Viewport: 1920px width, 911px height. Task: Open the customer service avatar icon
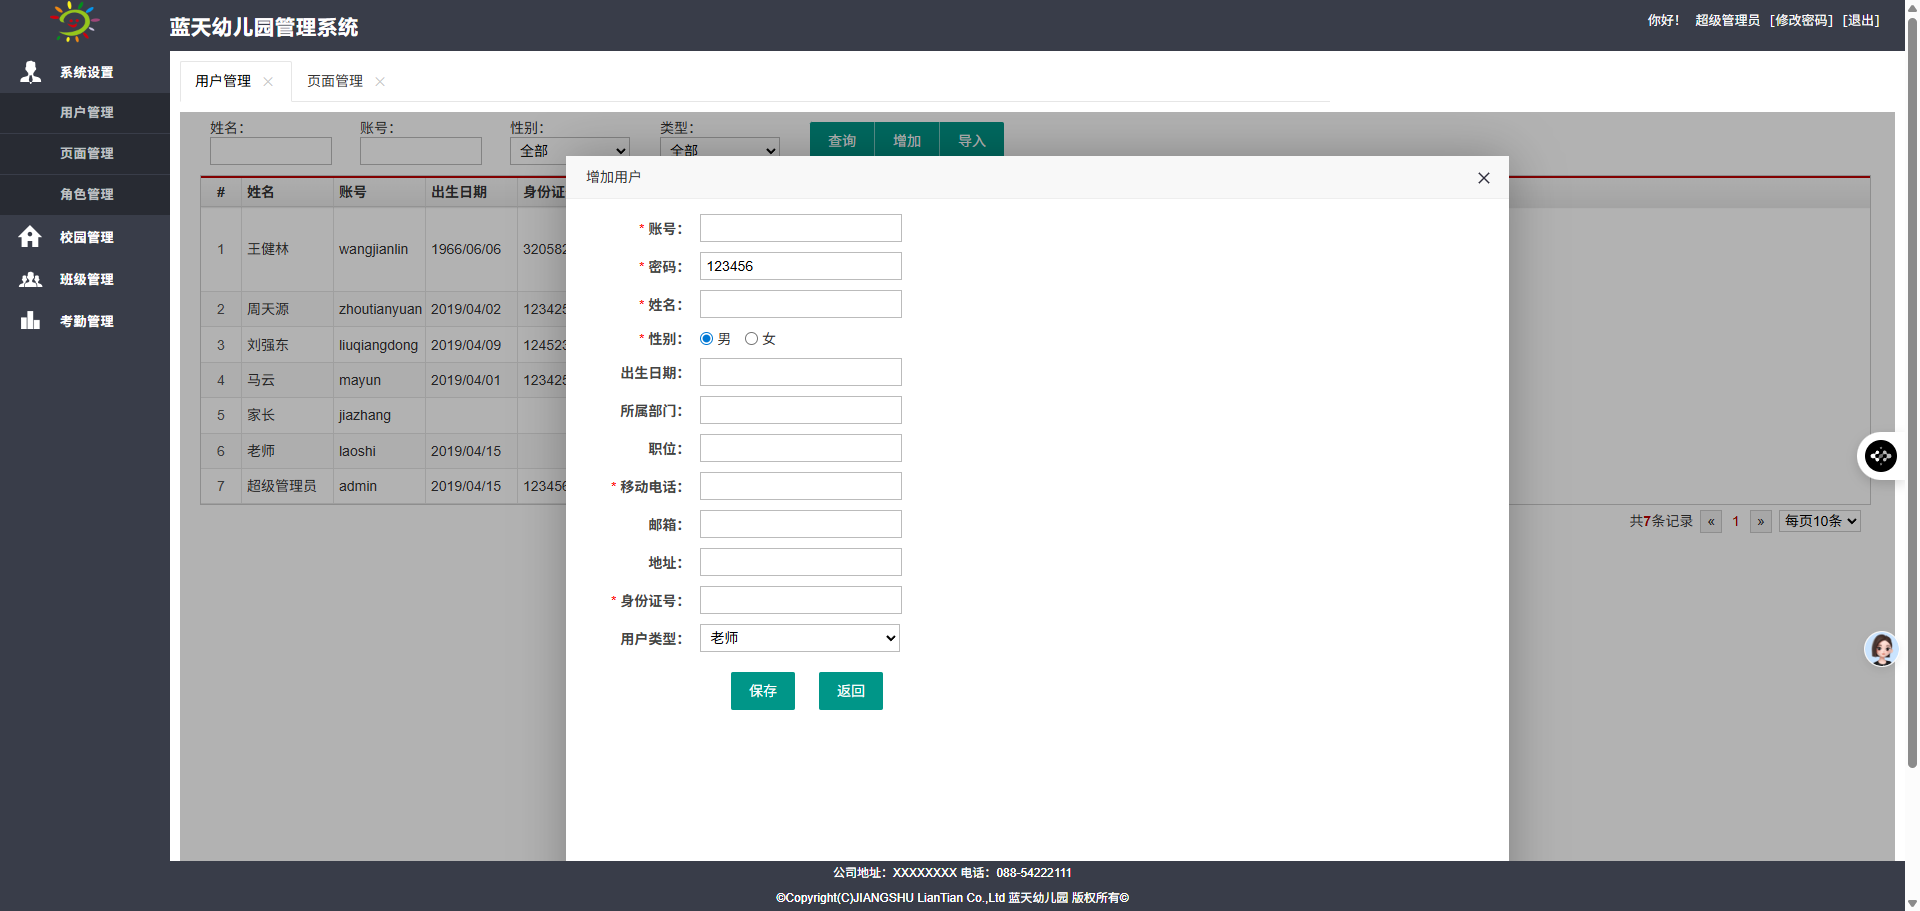click(x=1881, y=649)
